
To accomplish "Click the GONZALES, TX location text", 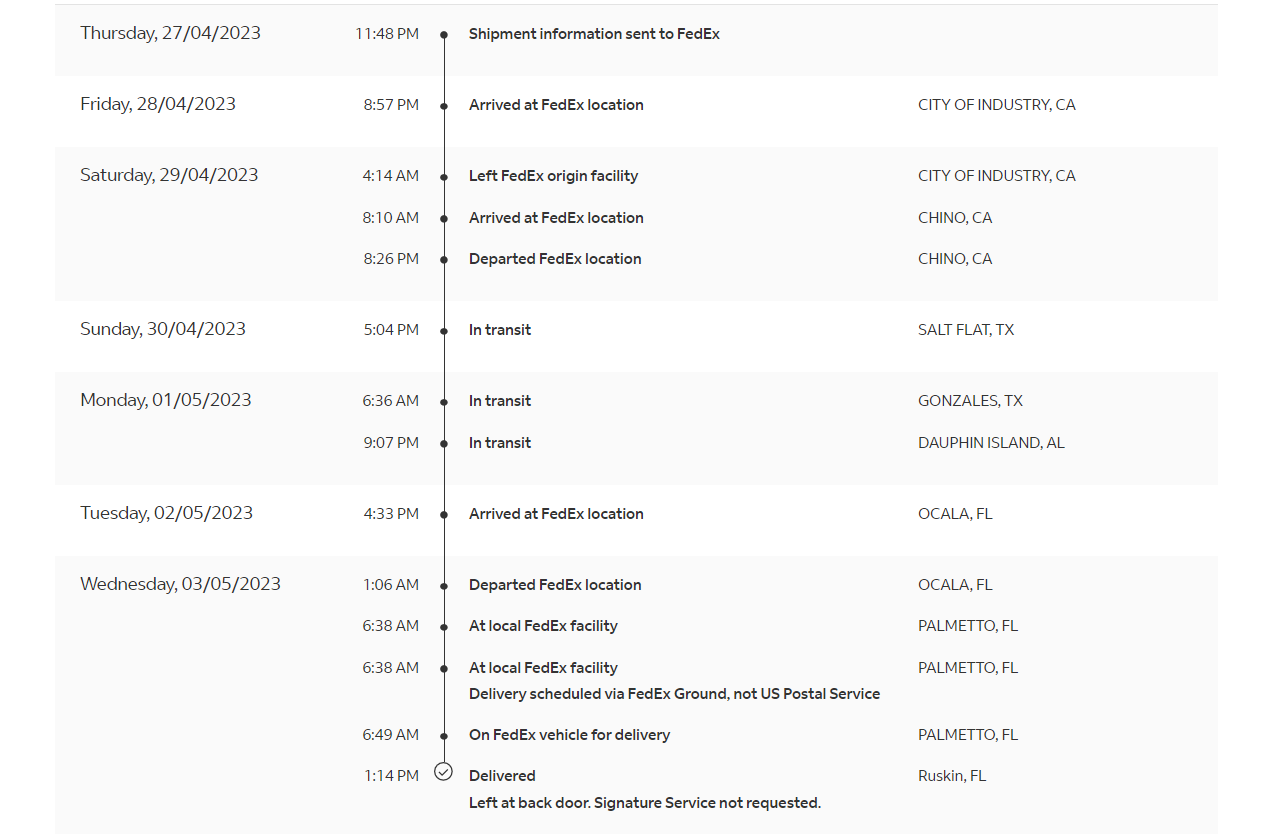I will point(970,401).
